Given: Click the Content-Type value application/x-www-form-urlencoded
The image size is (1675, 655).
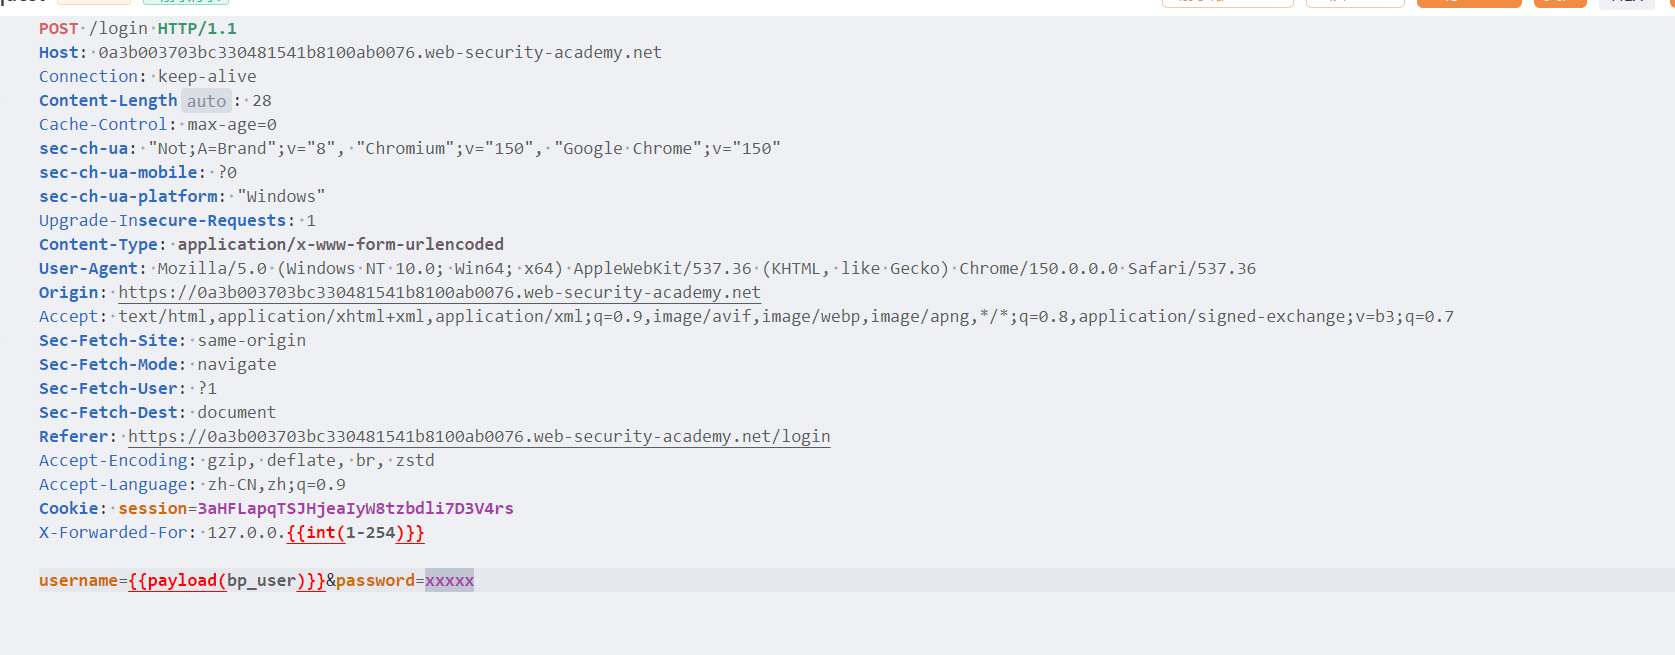Looking at the screenshot, I should [341, 245].
